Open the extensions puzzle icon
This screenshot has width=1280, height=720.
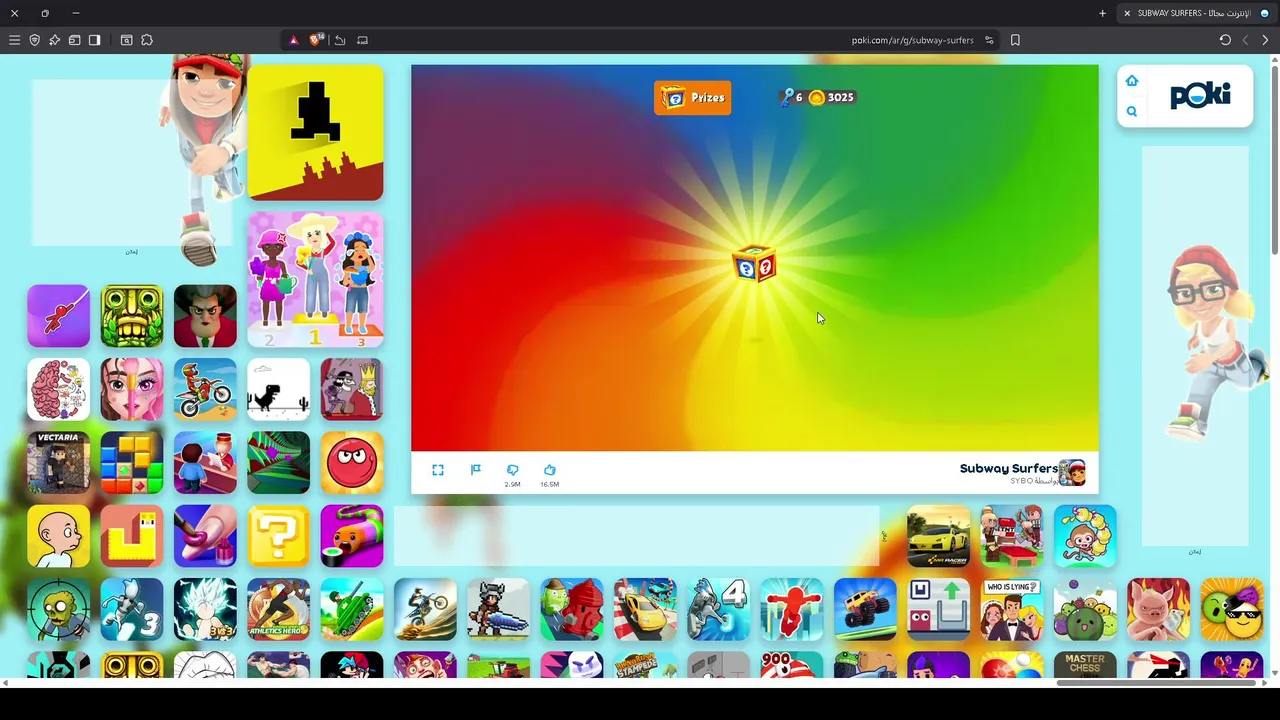coord(147,40)
